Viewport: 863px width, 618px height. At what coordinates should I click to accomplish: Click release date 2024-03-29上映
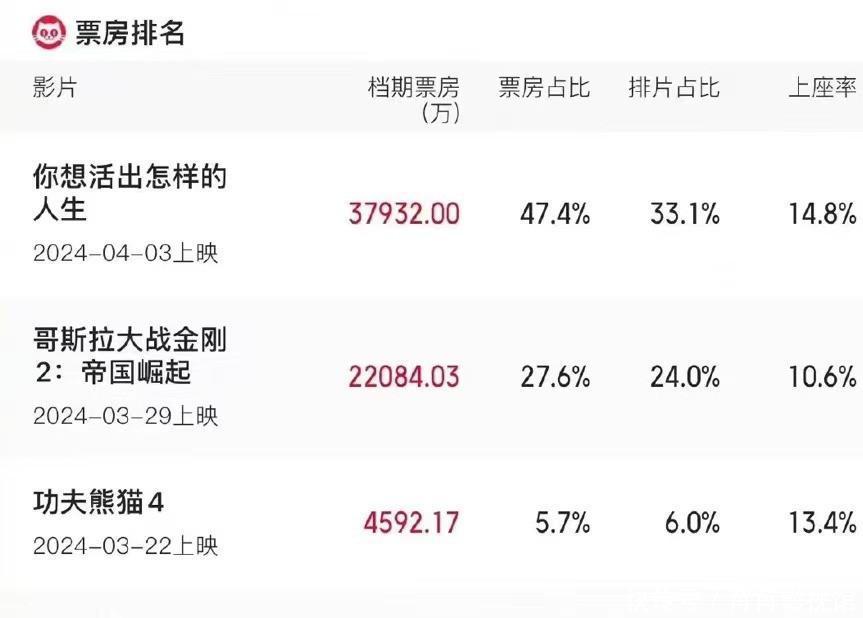125,416
